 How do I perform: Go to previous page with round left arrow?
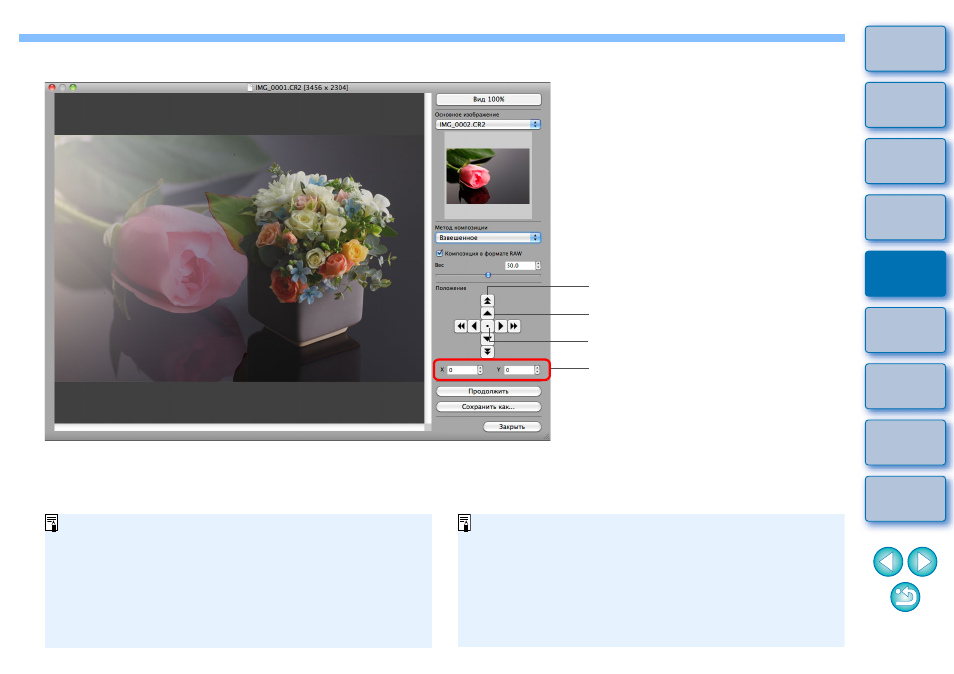(888, 561)
